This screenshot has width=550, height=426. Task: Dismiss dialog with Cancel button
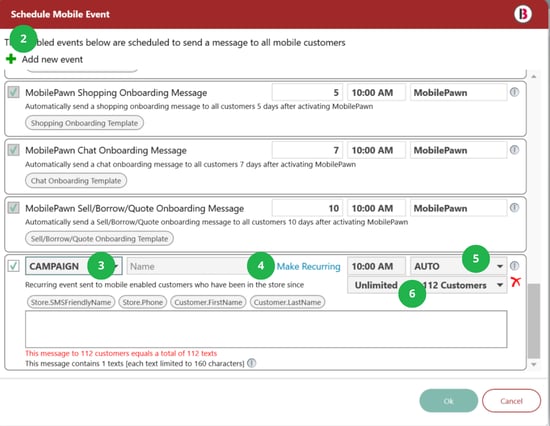[x=511, y=401]
